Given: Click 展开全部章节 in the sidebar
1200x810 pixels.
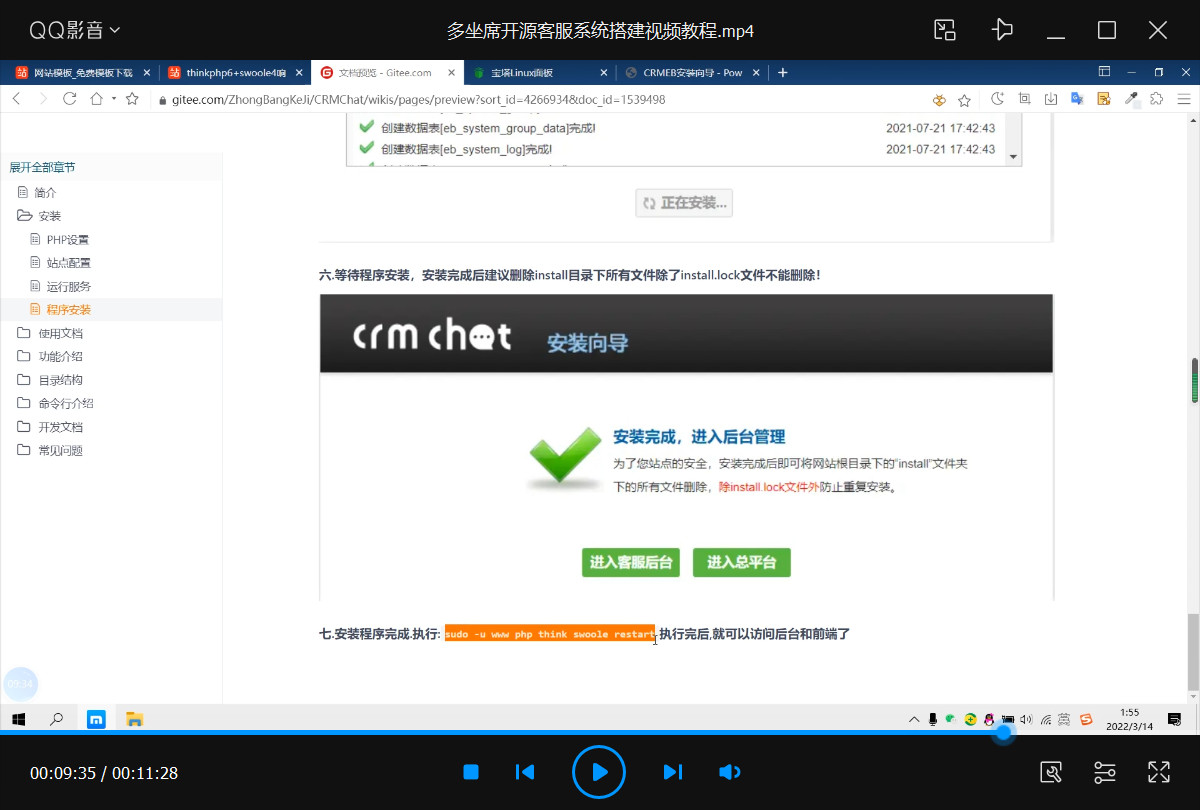Looking at the screenshot, I should point(42,168).
